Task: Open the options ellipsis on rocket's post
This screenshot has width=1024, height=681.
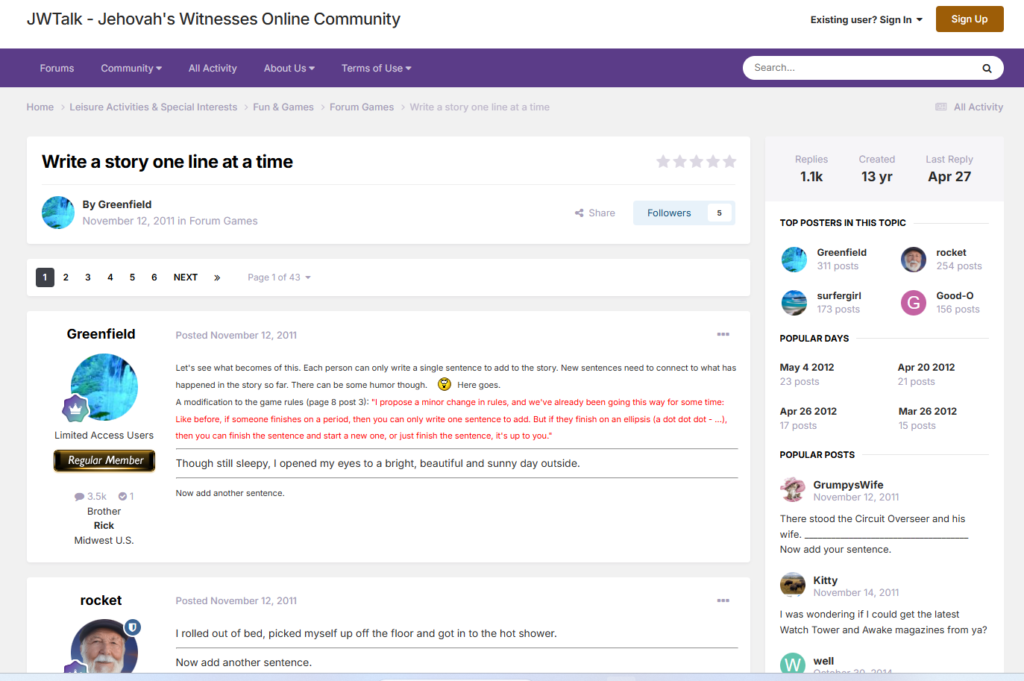Action: pos(723,600)
